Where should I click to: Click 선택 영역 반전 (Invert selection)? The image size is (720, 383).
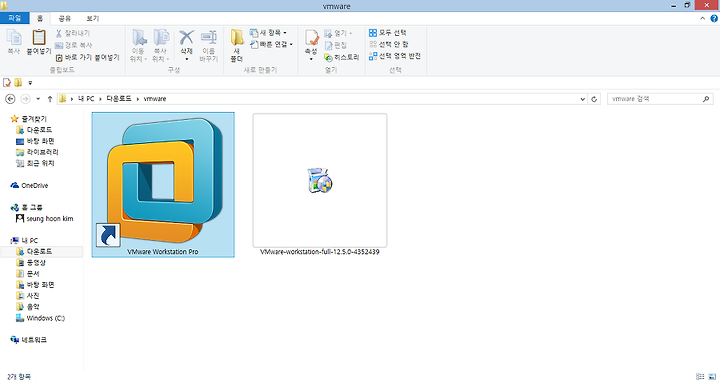click(x=394, y=56)
